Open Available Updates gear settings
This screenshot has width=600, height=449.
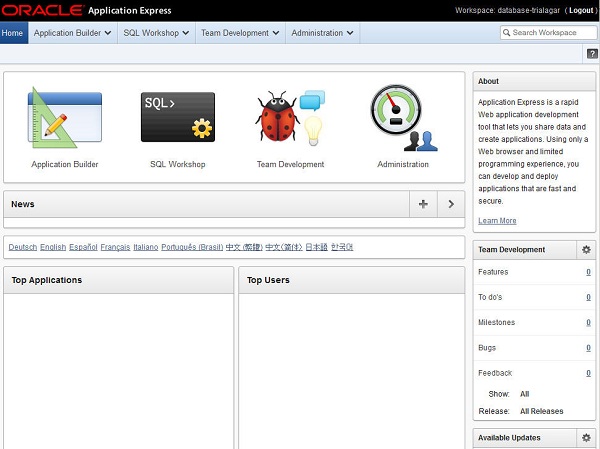point(586,438)
